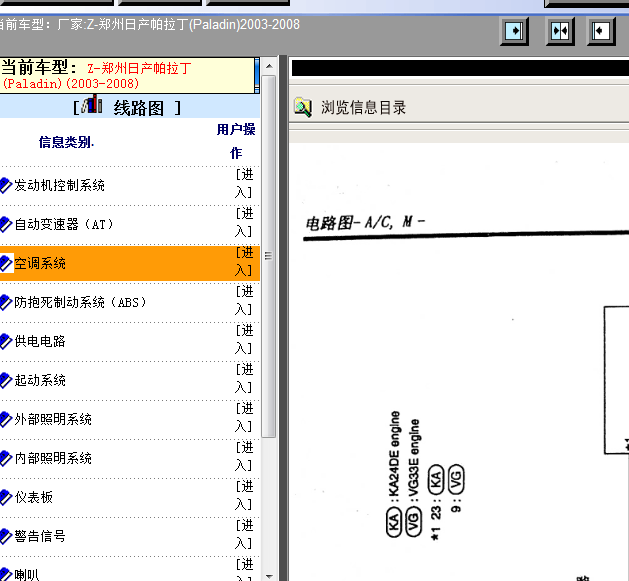Click the left panel vertical scrollbar thumb

coord(269,256)
